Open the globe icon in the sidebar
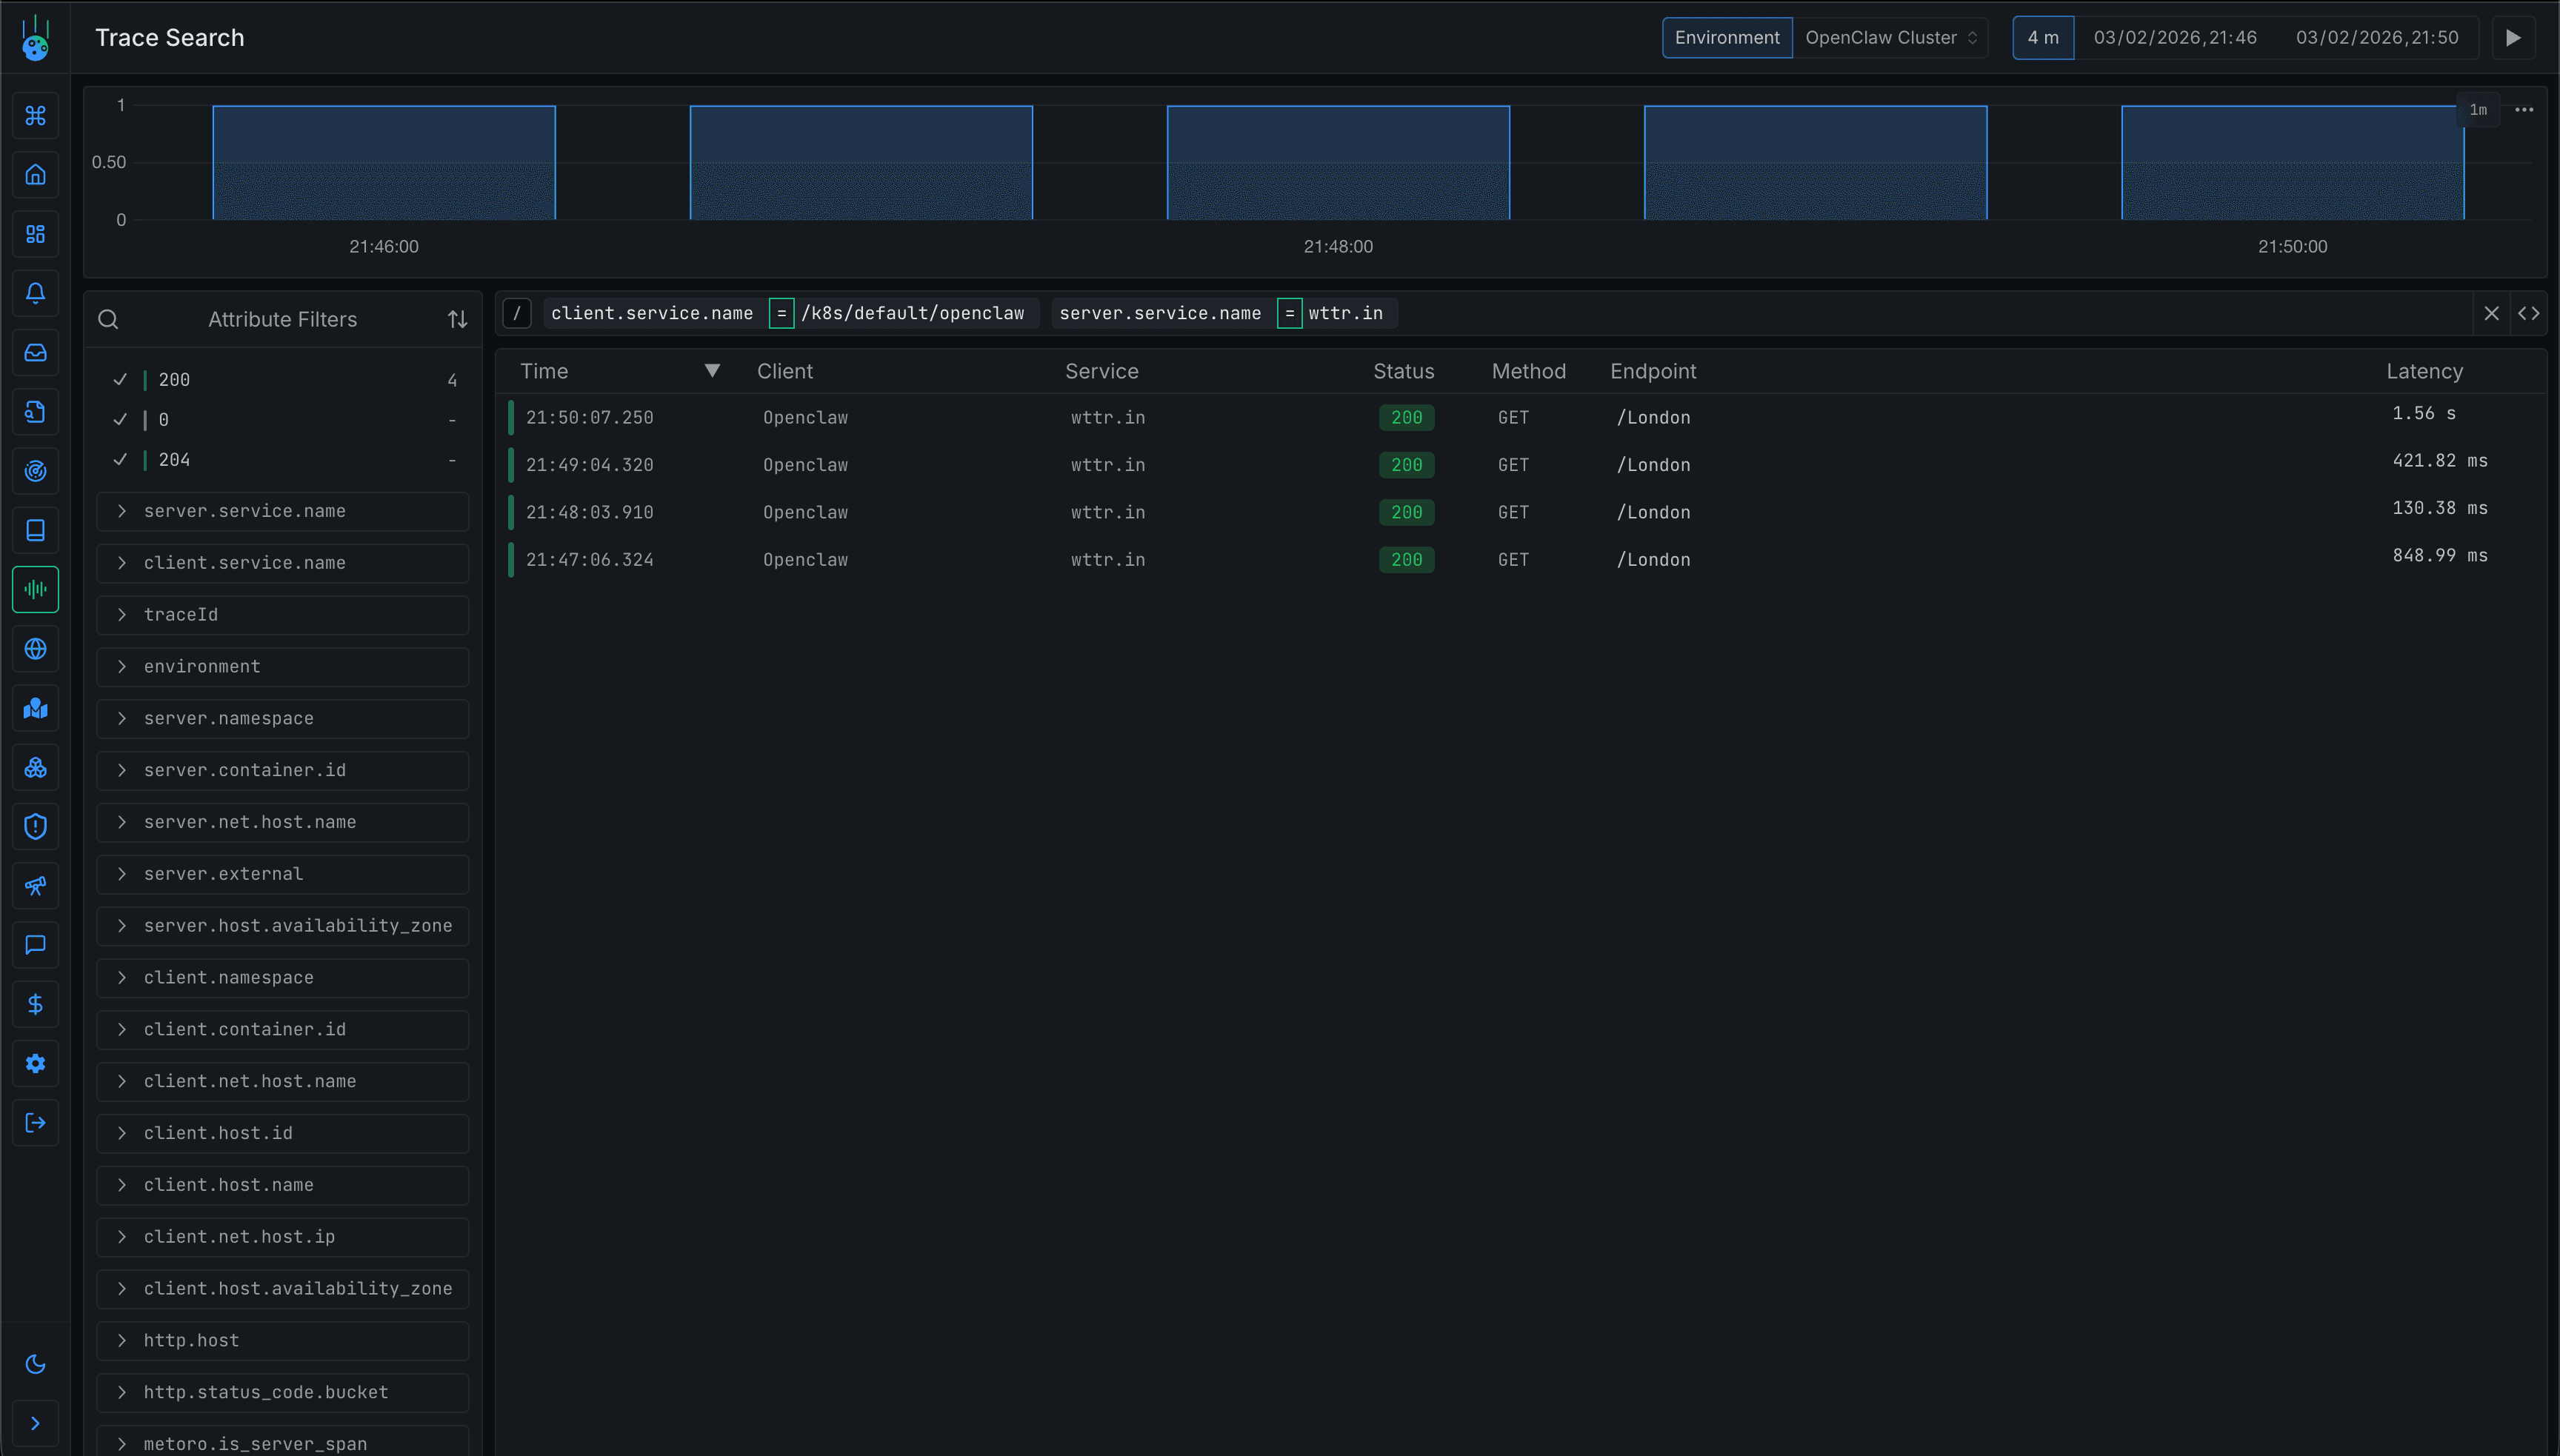 coord(35,648)
